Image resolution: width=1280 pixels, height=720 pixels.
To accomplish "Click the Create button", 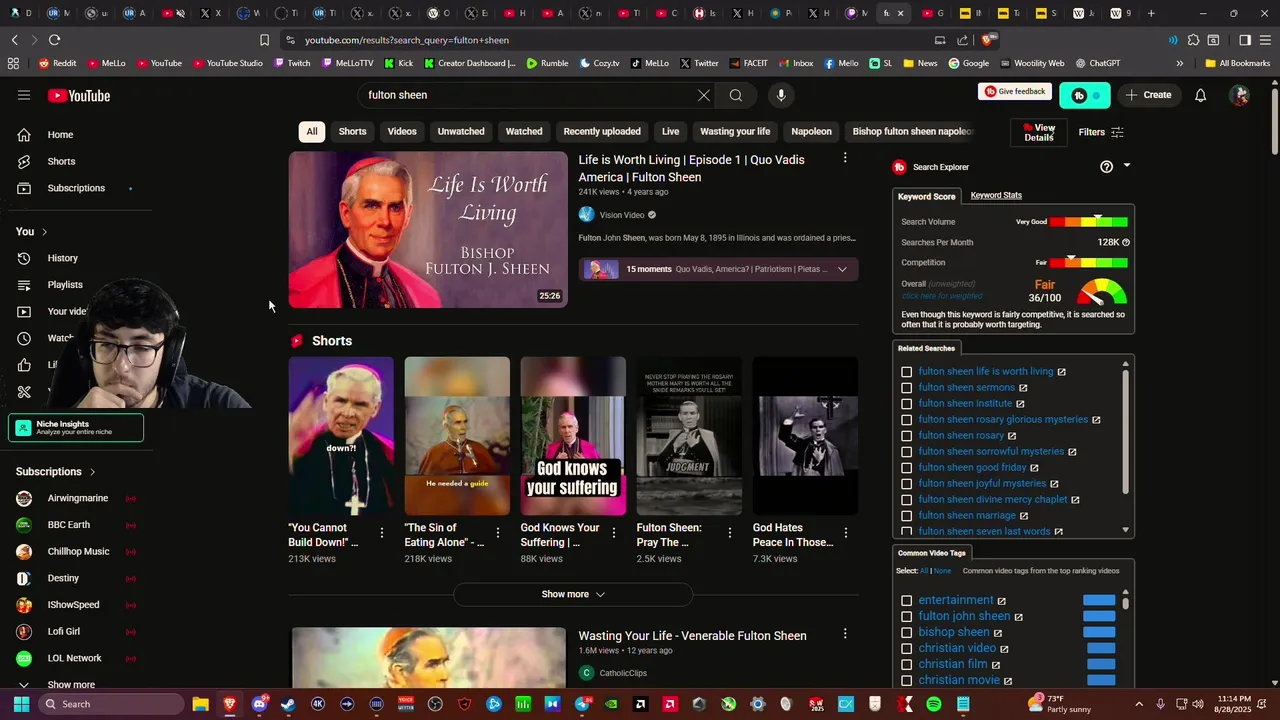I will pos(1148,95).
